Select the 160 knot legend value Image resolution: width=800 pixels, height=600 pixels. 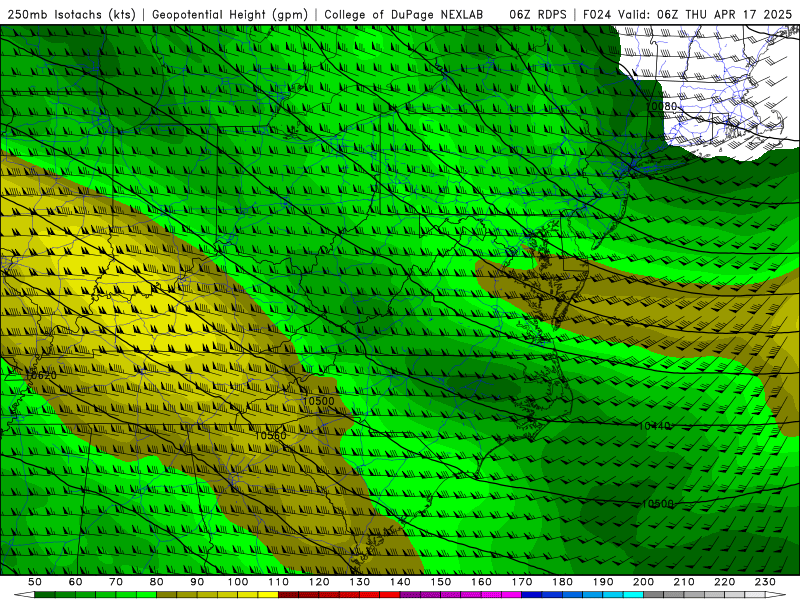[482, 582]
